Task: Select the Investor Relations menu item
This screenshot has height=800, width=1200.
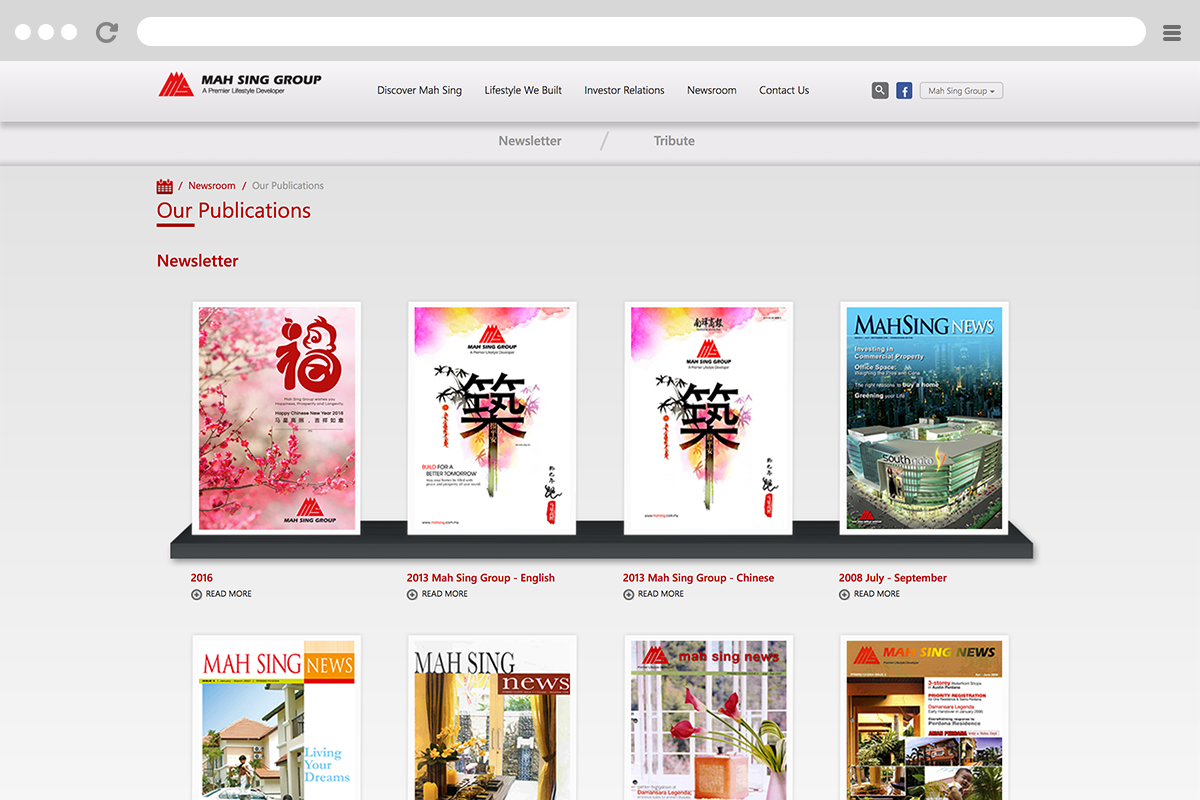Action: (624, 90)
